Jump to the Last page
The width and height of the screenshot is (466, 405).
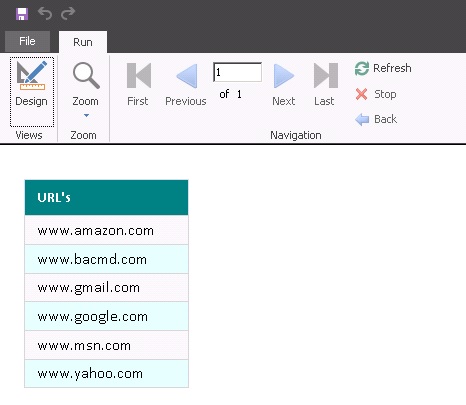point(325,84)
